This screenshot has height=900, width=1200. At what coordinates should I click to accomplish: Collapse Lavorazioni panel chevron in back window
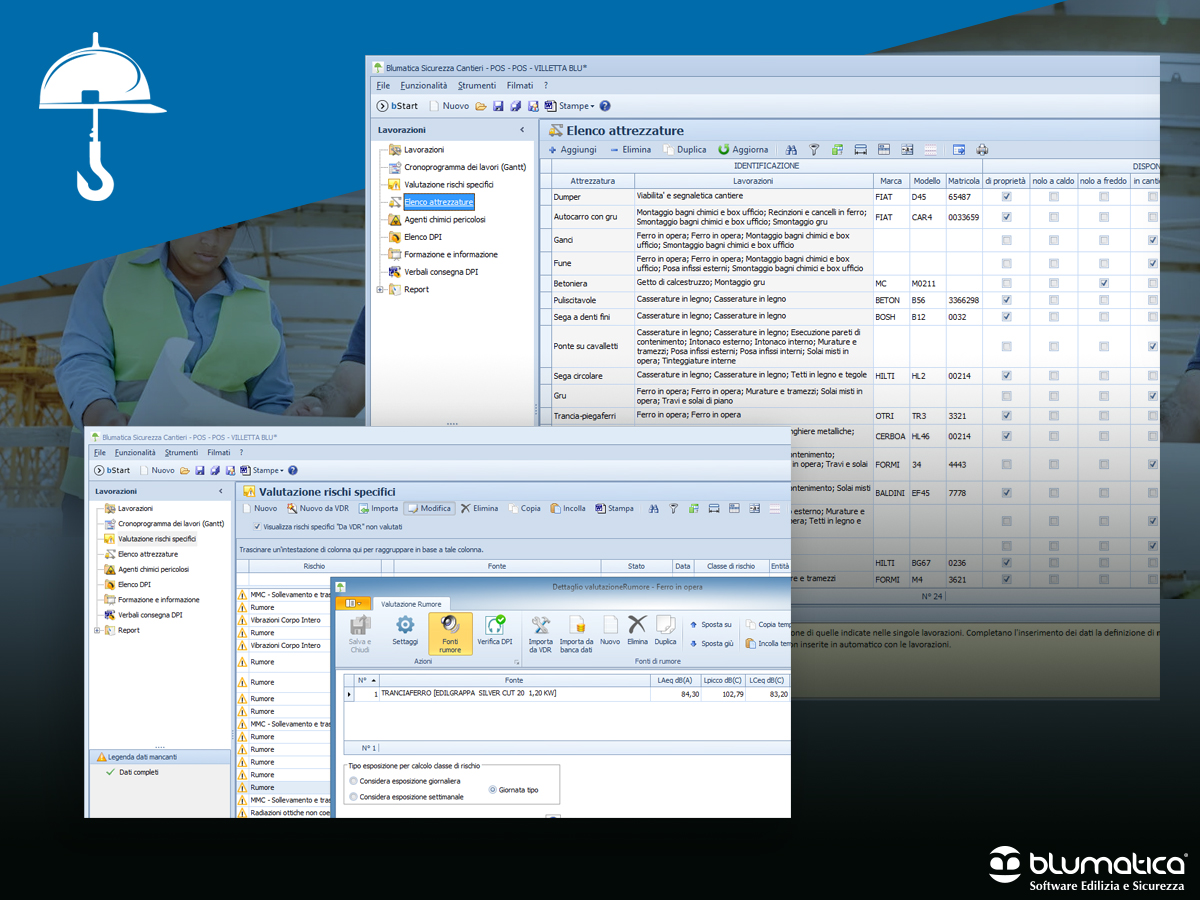[522, 130]
